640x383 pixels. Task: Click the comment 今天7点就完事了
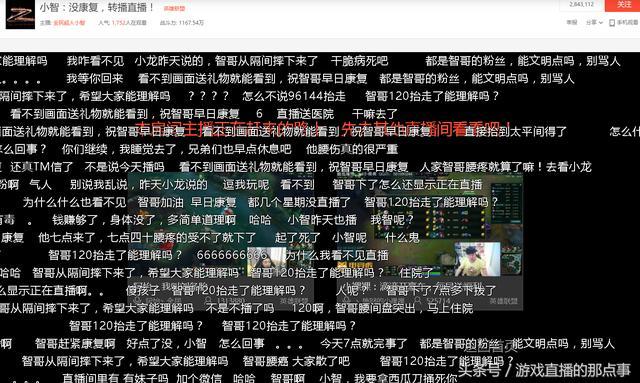363,343
